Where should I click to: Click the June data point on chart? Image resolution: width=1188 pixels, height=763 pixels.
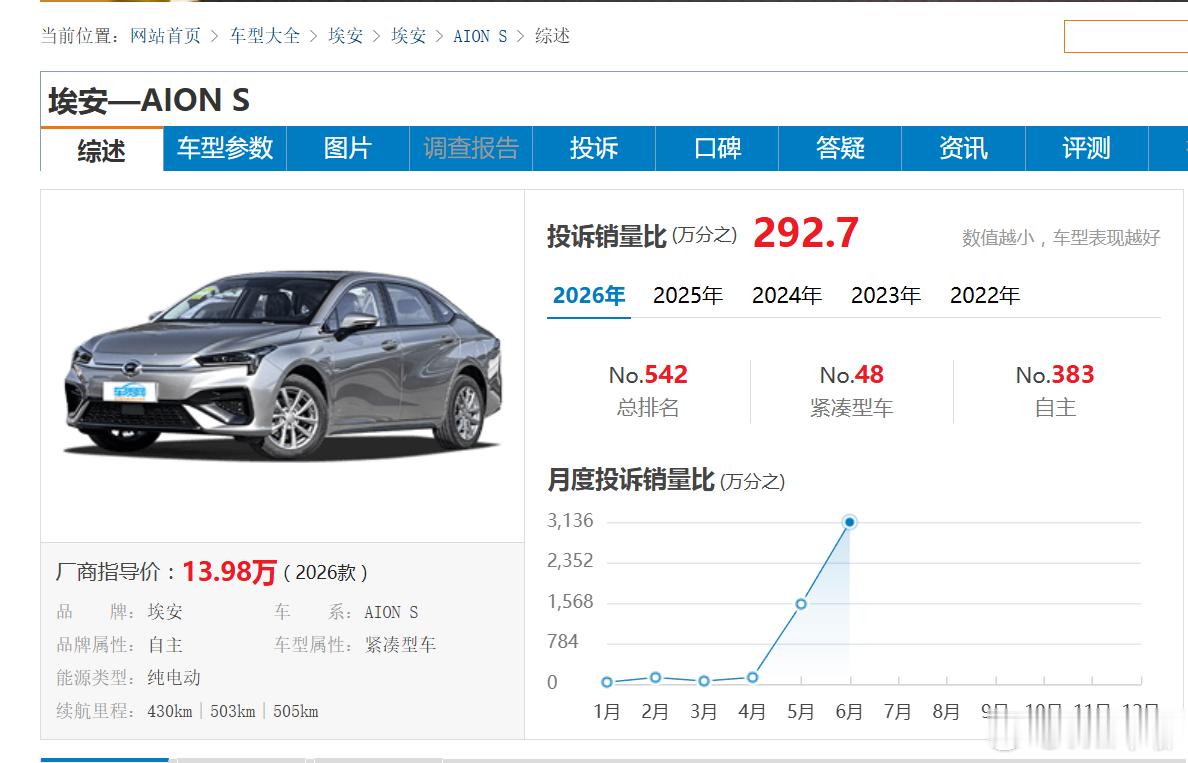[x=849, y=522]
